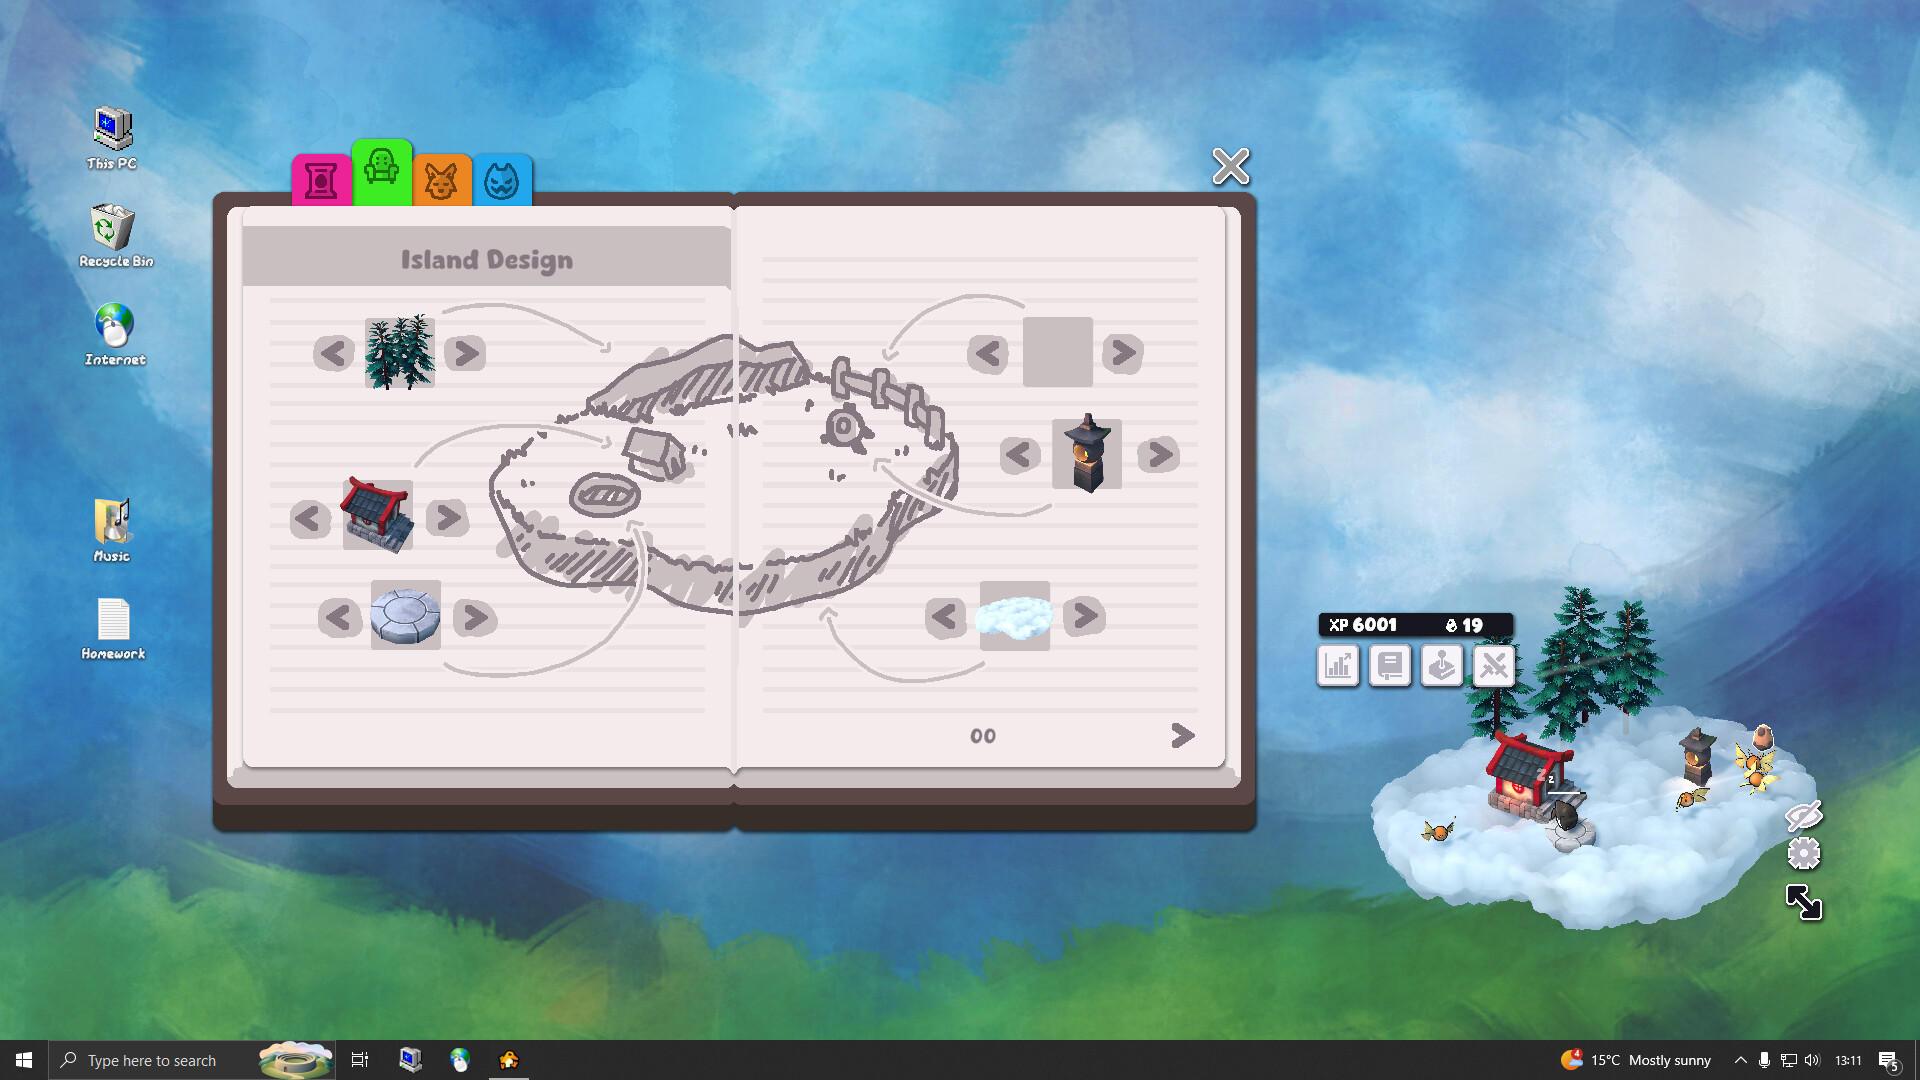
Task: Click the Type here to search box
Action: pyautogui.click(x=150, y=1059)
